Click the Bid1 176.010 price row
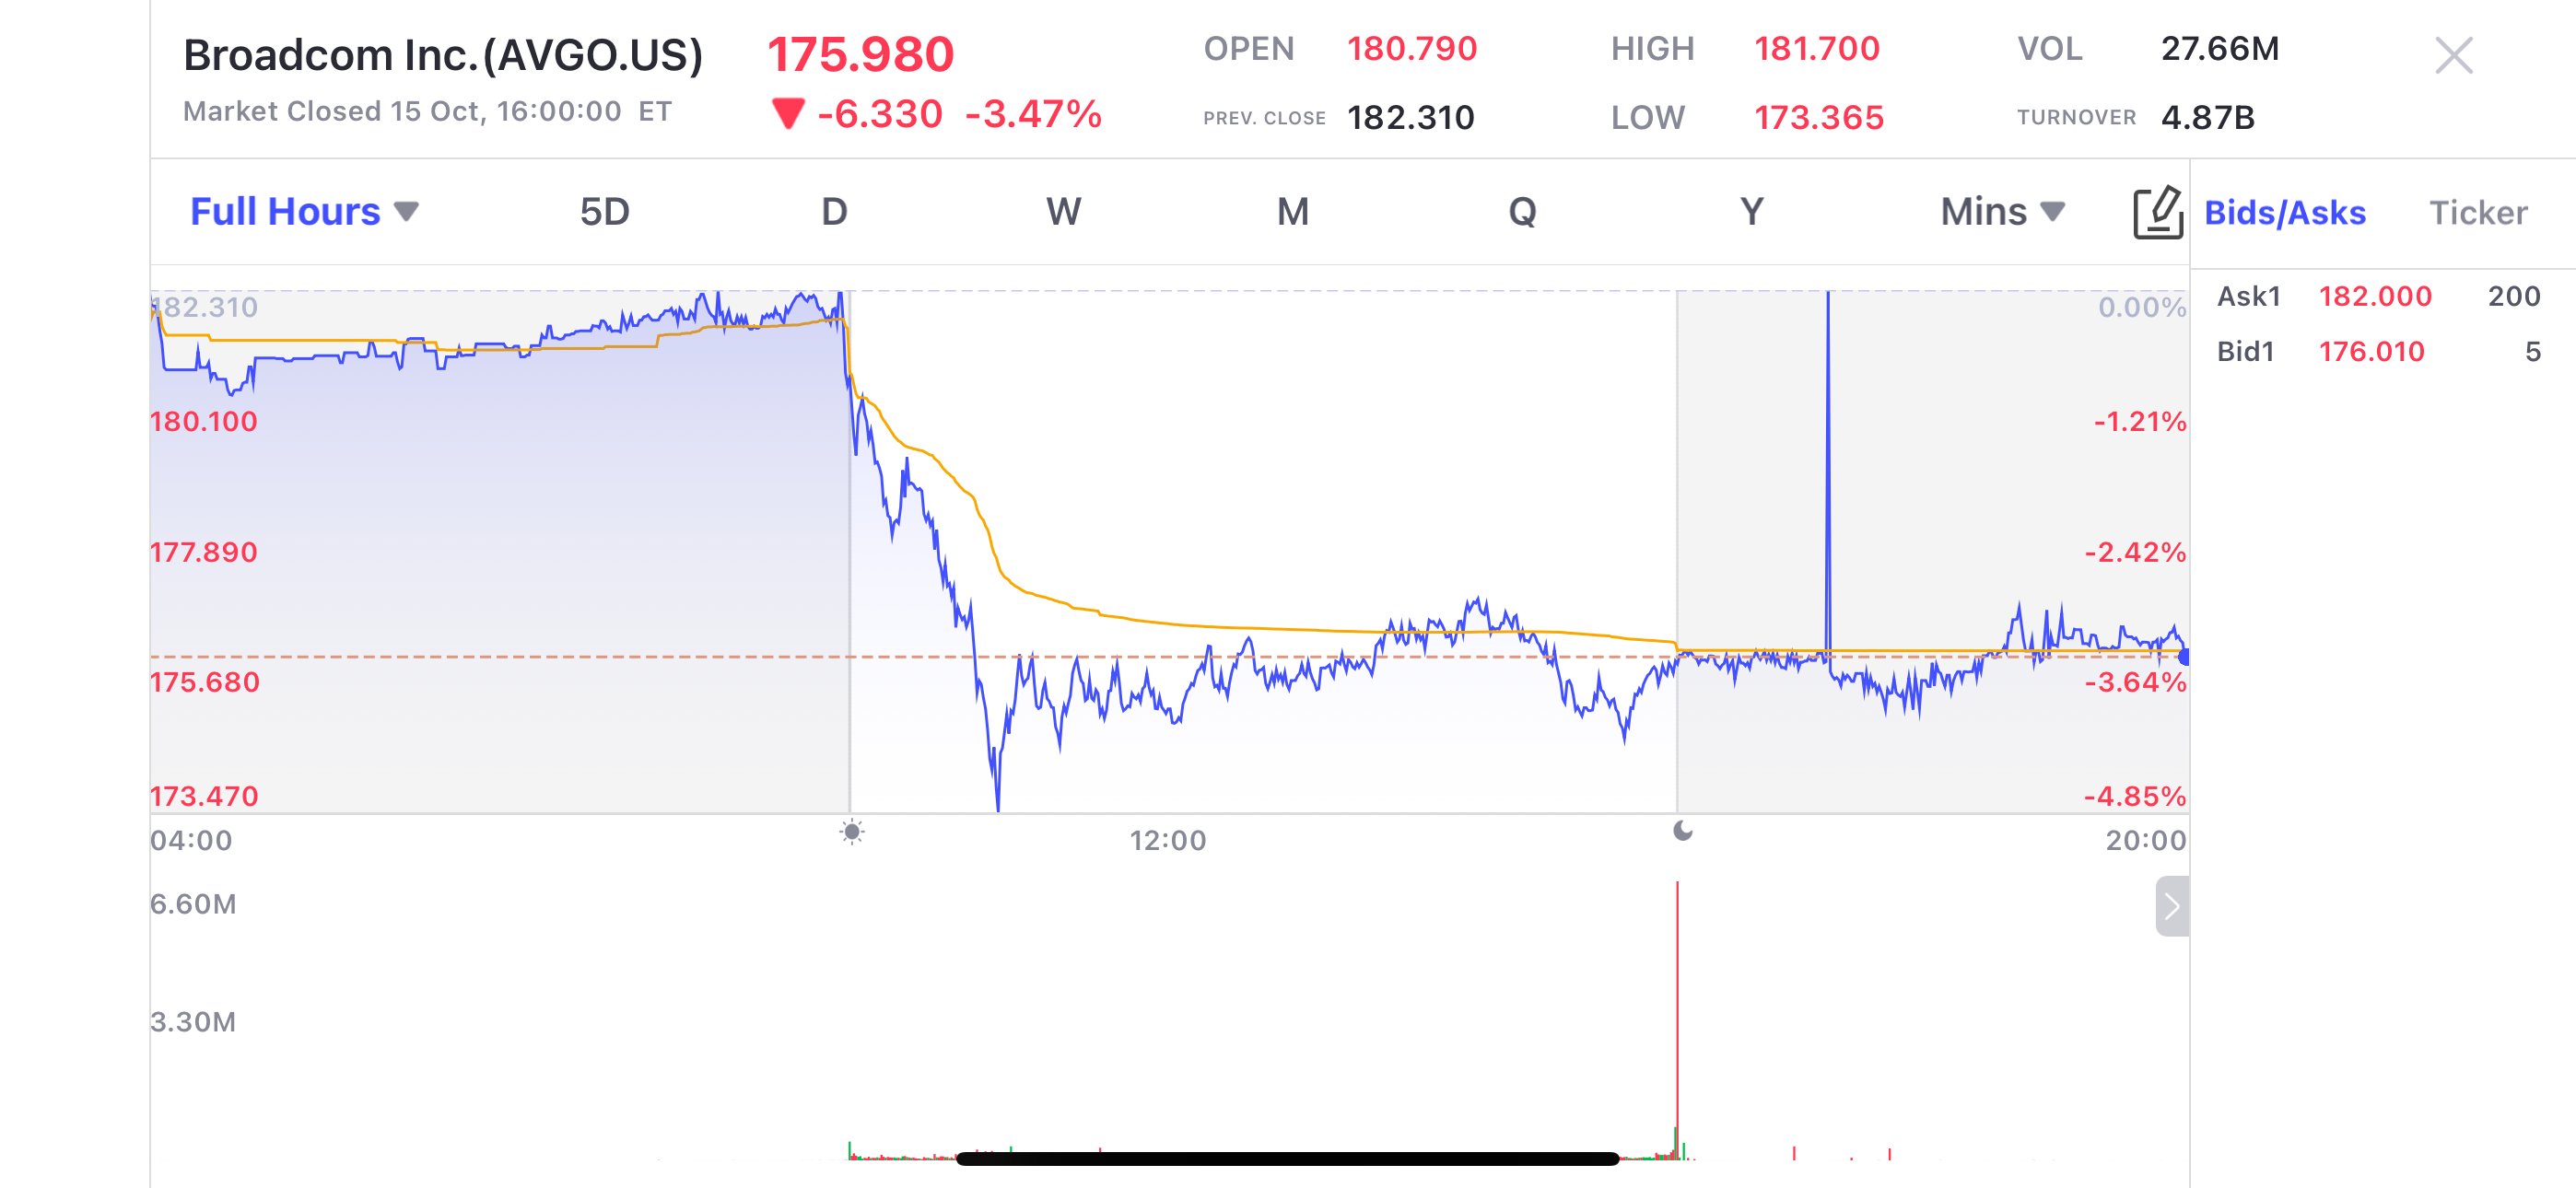The width and height of the screenshot is (2576, 1188). point(2371,352)
